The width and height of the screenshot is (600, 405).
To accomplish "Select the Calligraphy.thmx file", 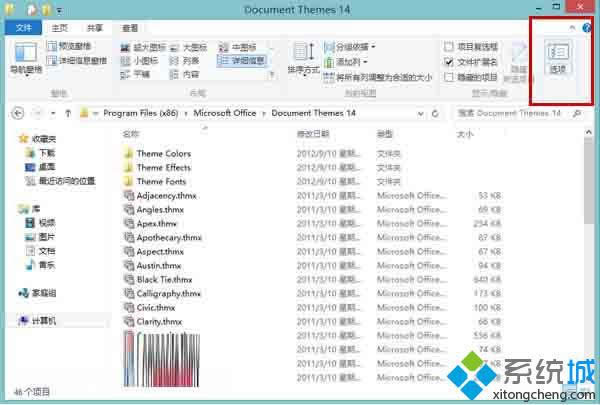I will coord(163,293).
